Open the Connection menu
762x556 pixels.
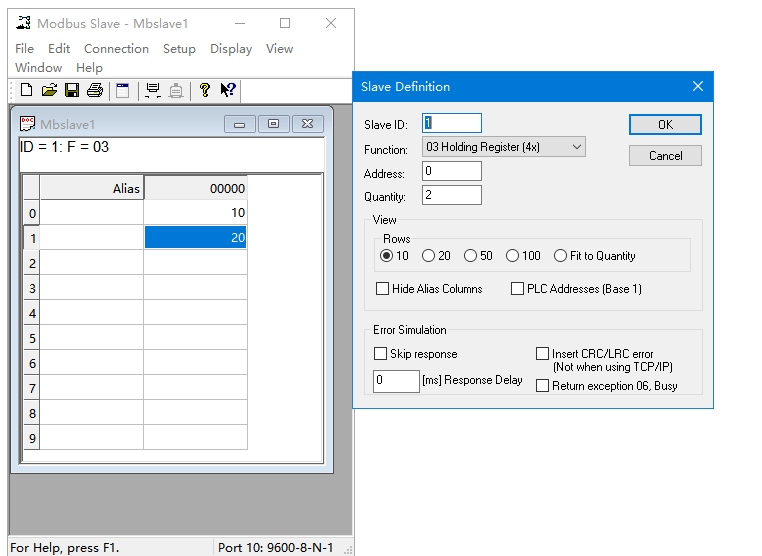(116, 48)
